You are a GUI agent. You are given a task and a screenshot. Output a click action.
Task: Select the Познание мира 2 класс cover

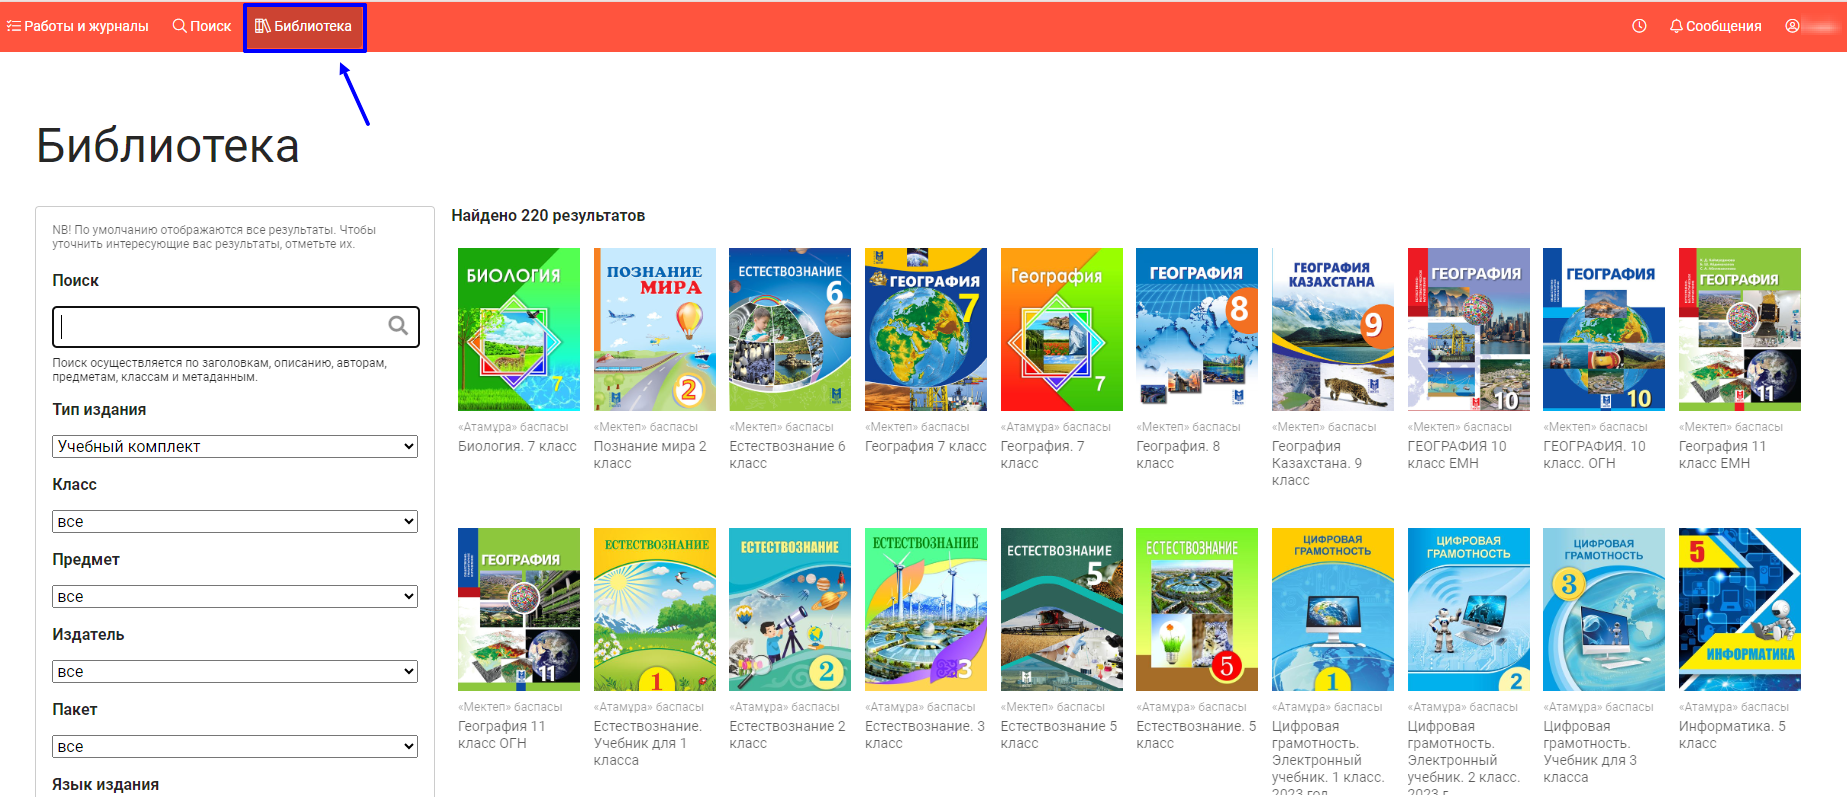(654, 329)
